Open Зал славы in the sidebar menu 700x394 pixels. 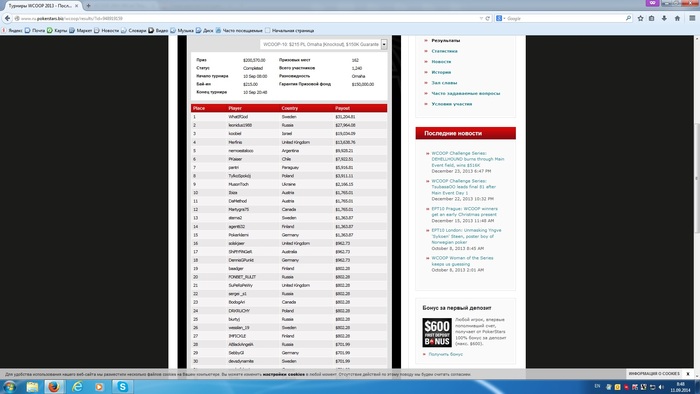444,83
